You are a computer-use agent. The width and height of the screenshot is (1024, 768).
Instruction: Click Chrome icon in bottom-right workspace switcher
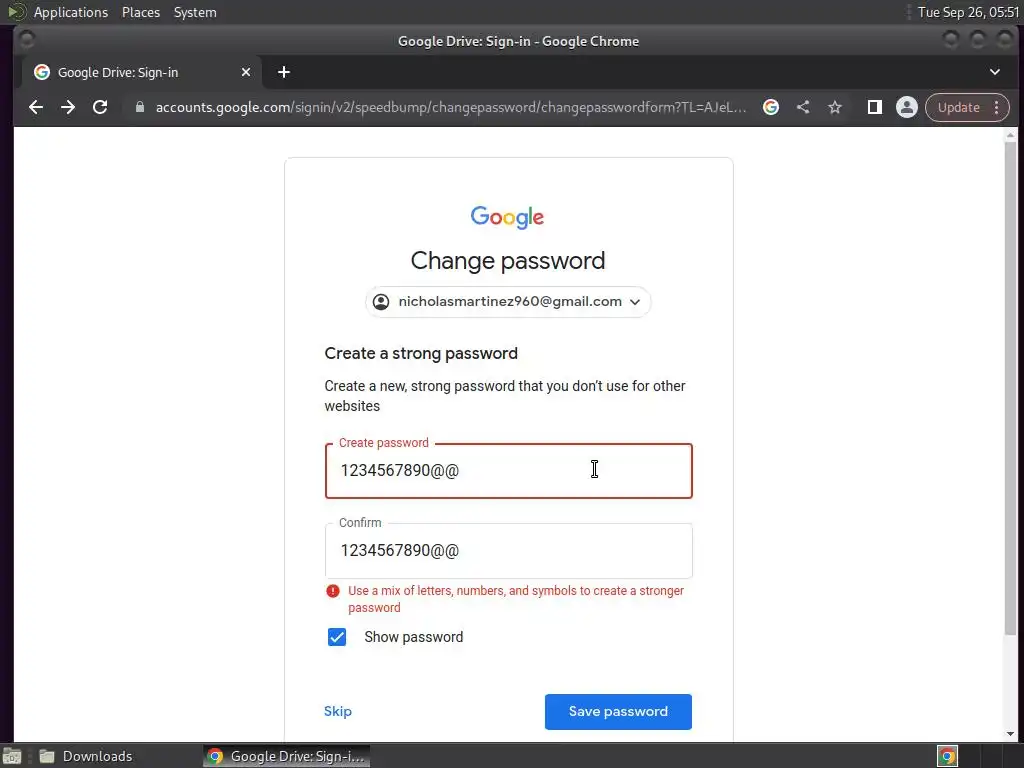pyautogui.click(x=947, y=756)
